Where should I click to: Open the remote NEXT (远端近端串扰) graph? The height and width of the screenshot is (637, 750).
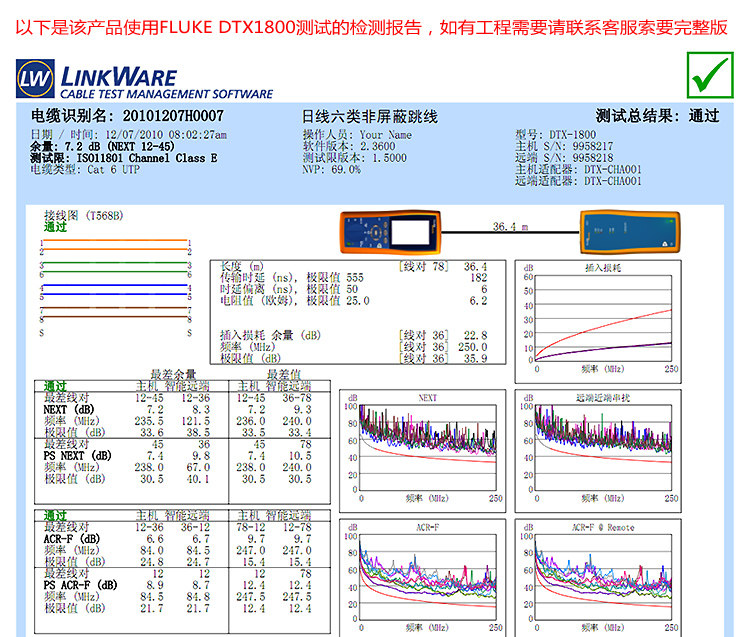598,451
